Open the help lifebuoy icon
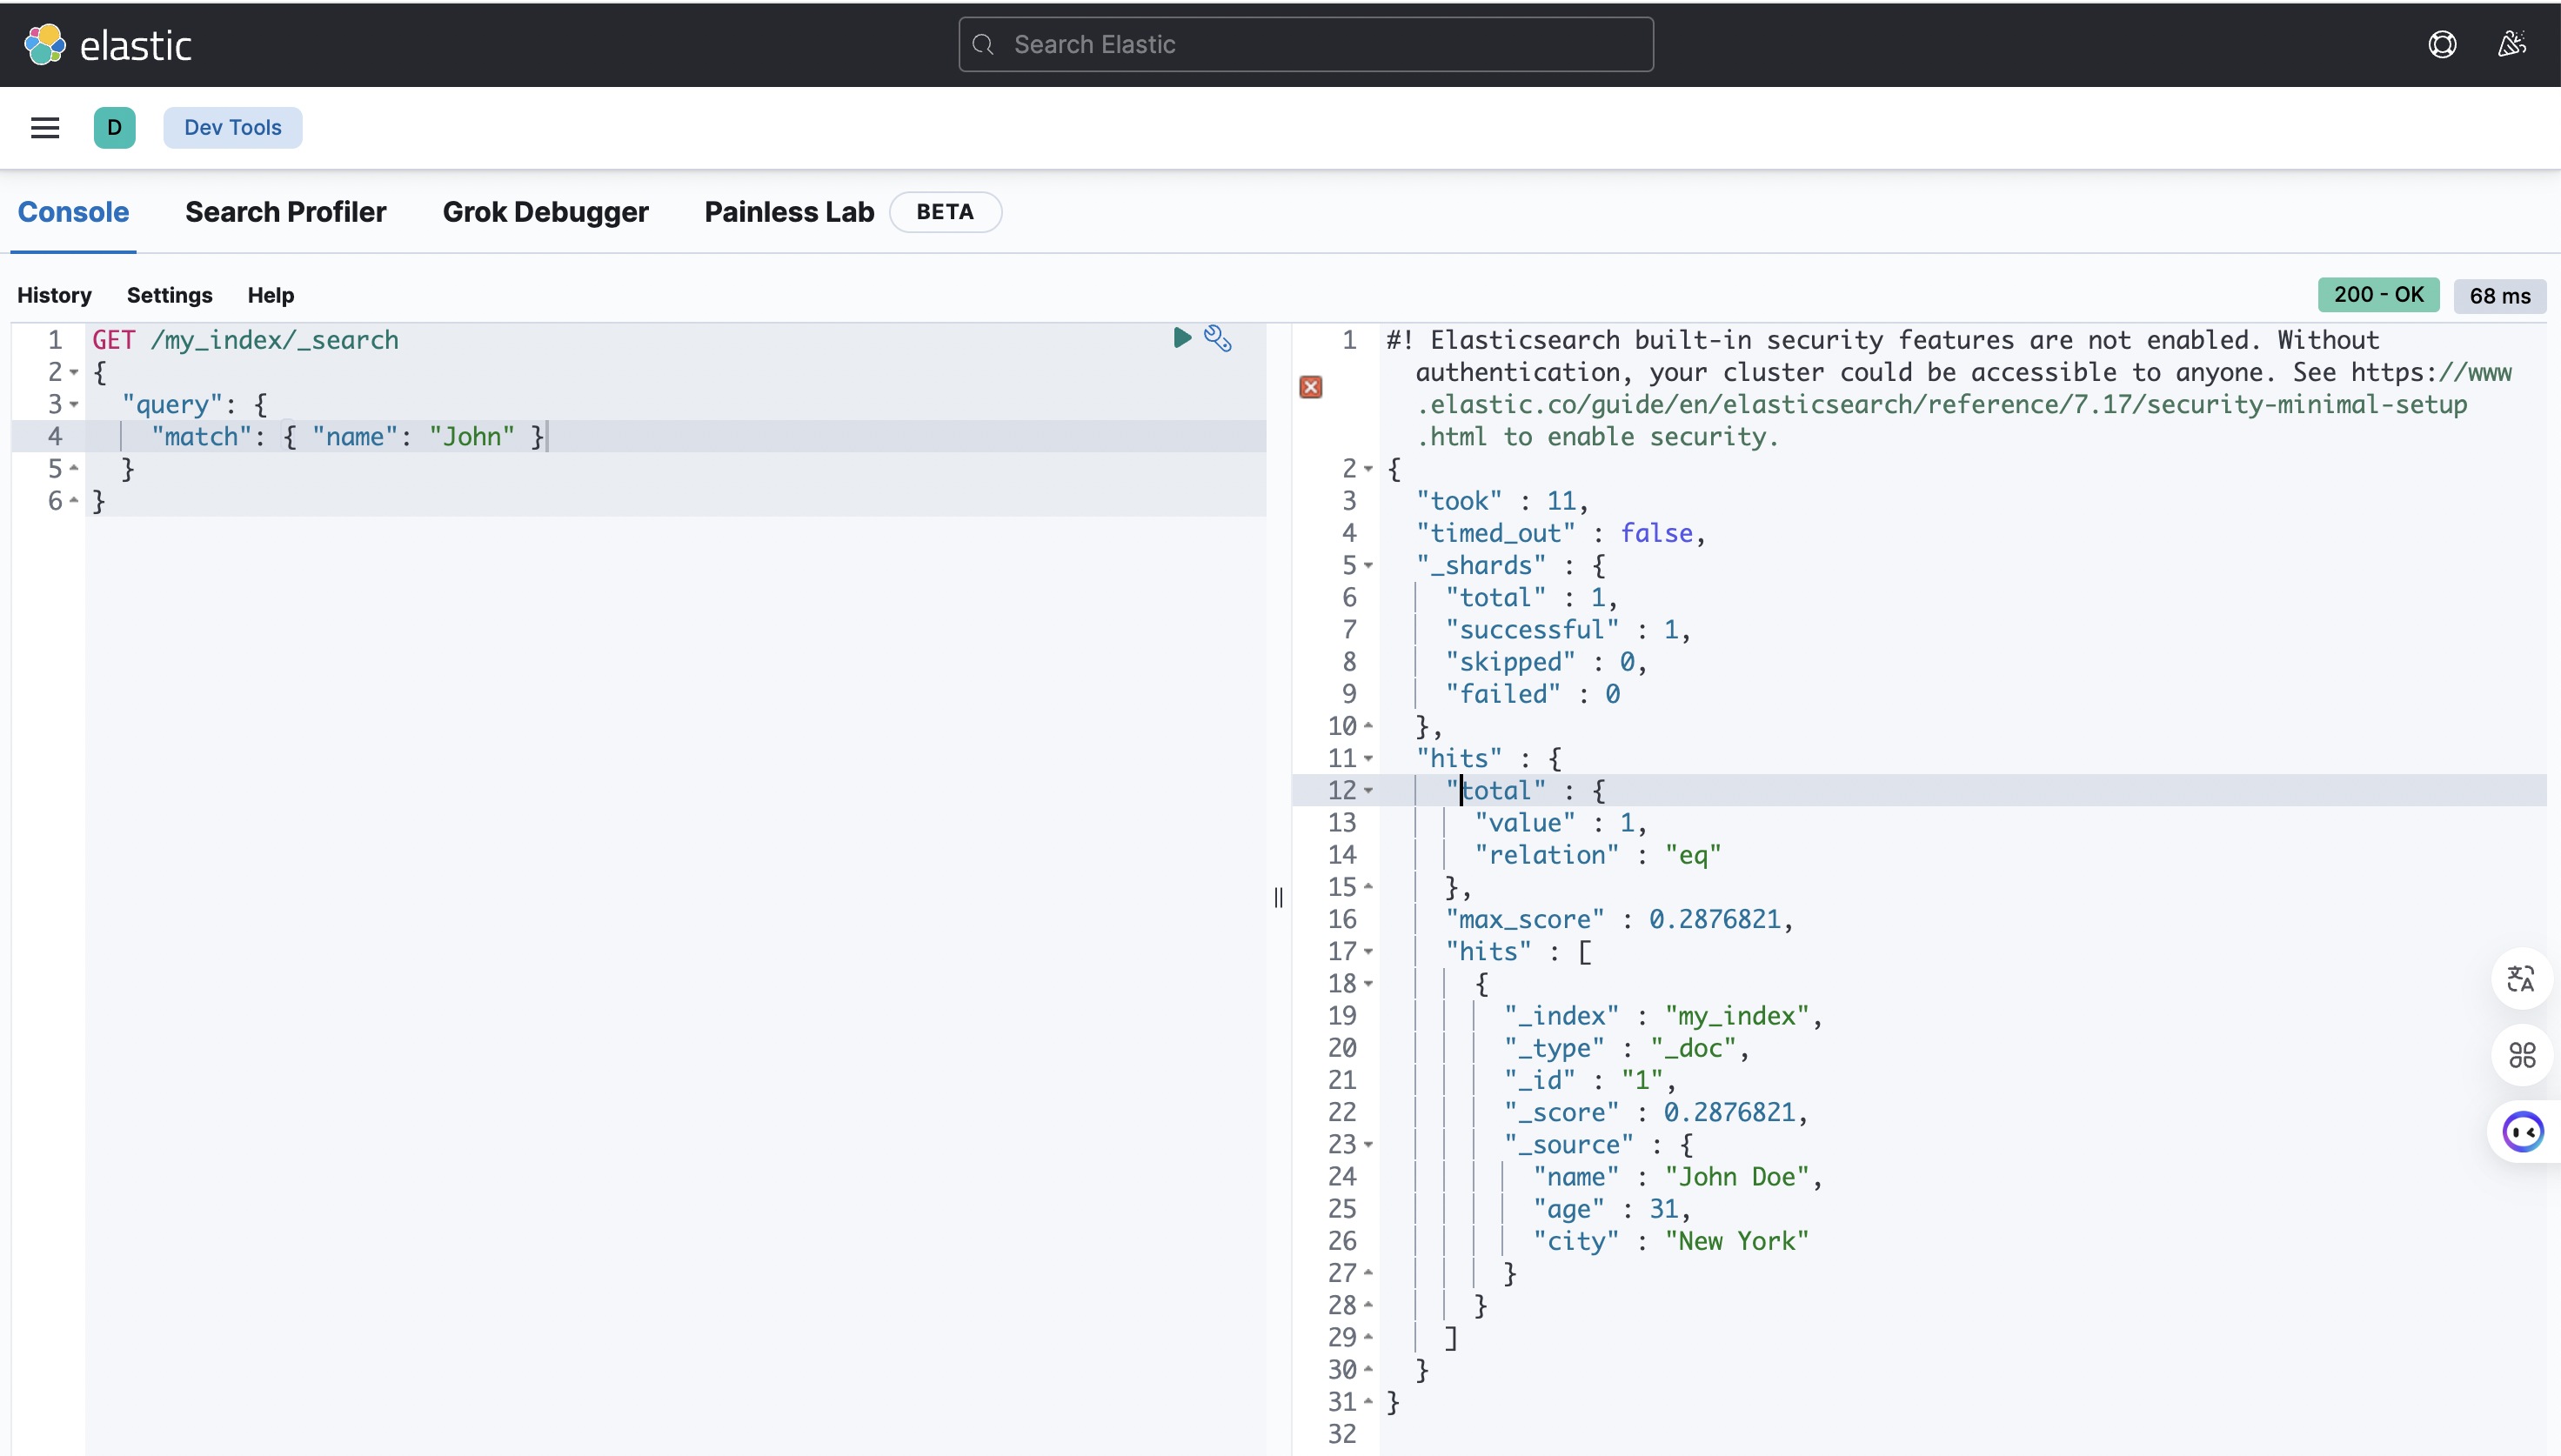Image resolution: width=2561 pixels, height=1456 pixels. tap(2442, 44)
